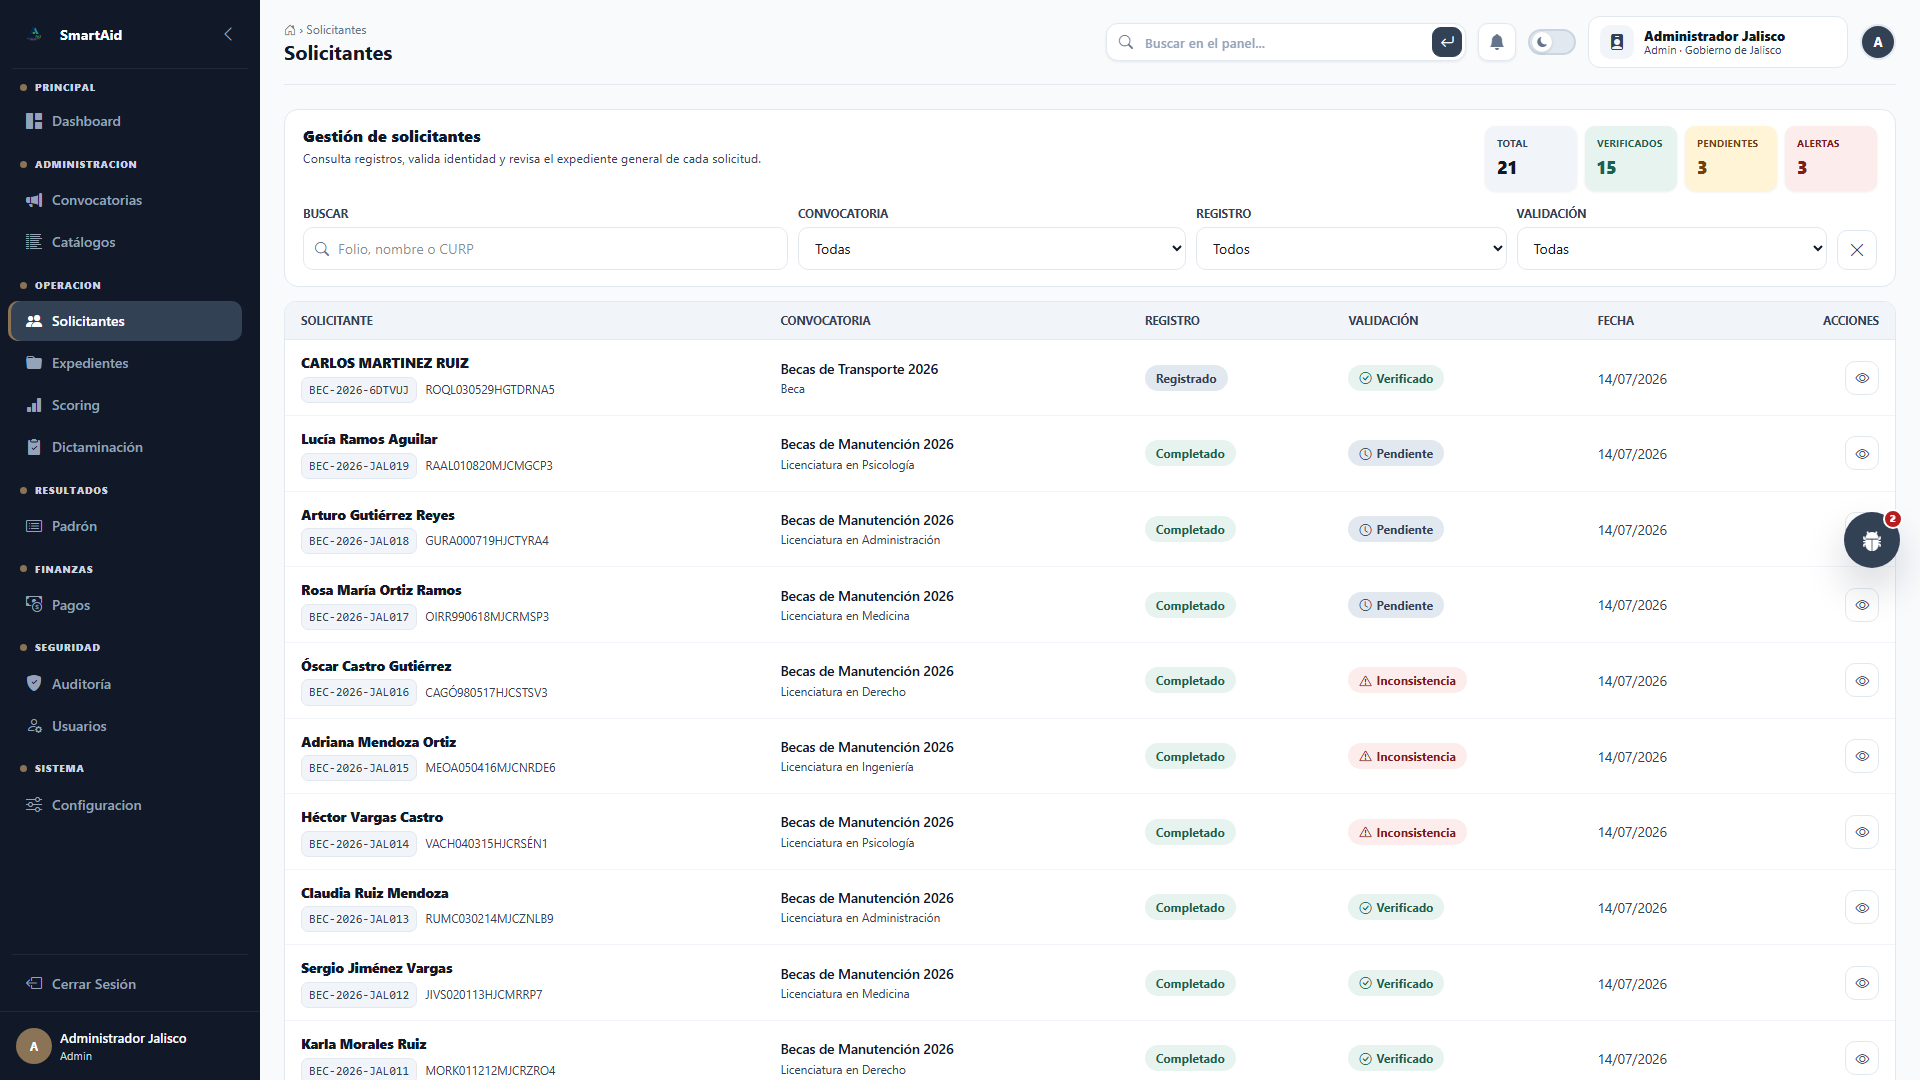Click Pendiente badge for Lucía Ramos Aguilar
1920x1080 pixels.
(x=1396, y=454)
